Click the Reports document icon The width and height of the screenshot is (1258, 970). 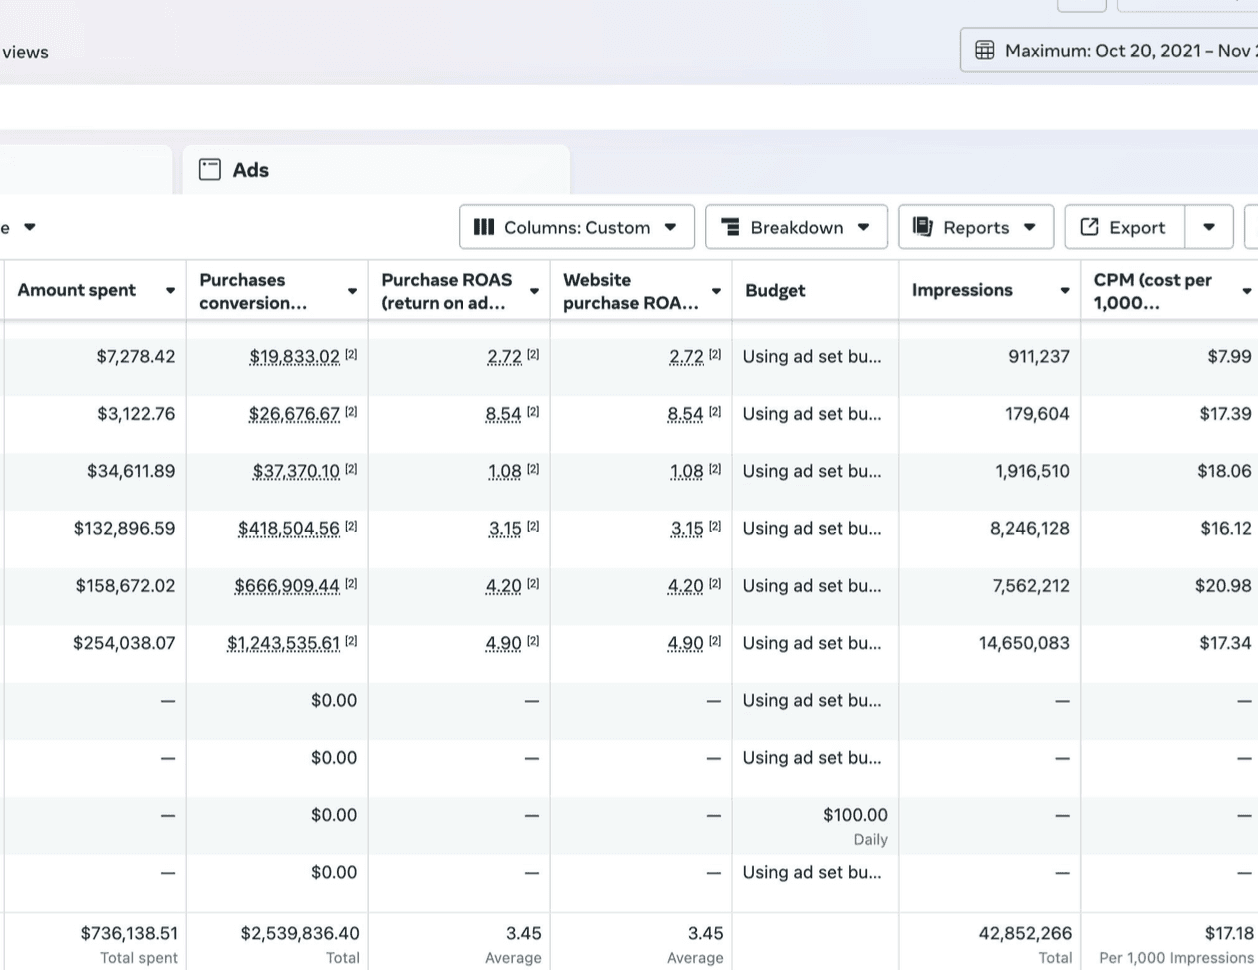pos(922,227)
